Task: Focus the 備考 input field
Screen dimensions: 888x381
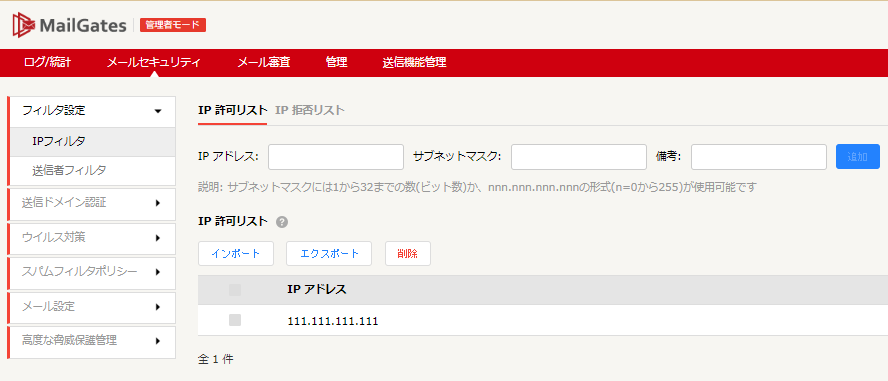Action: coord(759,157)
